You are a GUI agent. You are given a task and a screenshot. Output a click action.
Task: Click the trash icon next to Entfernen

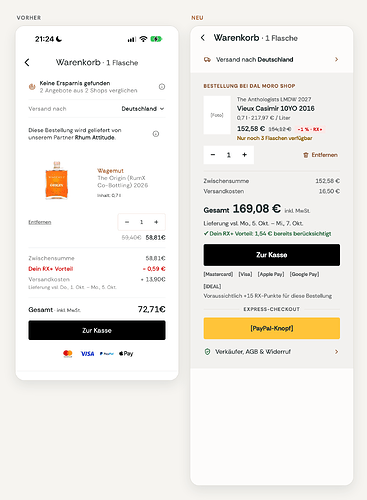[x=306, y=155]
